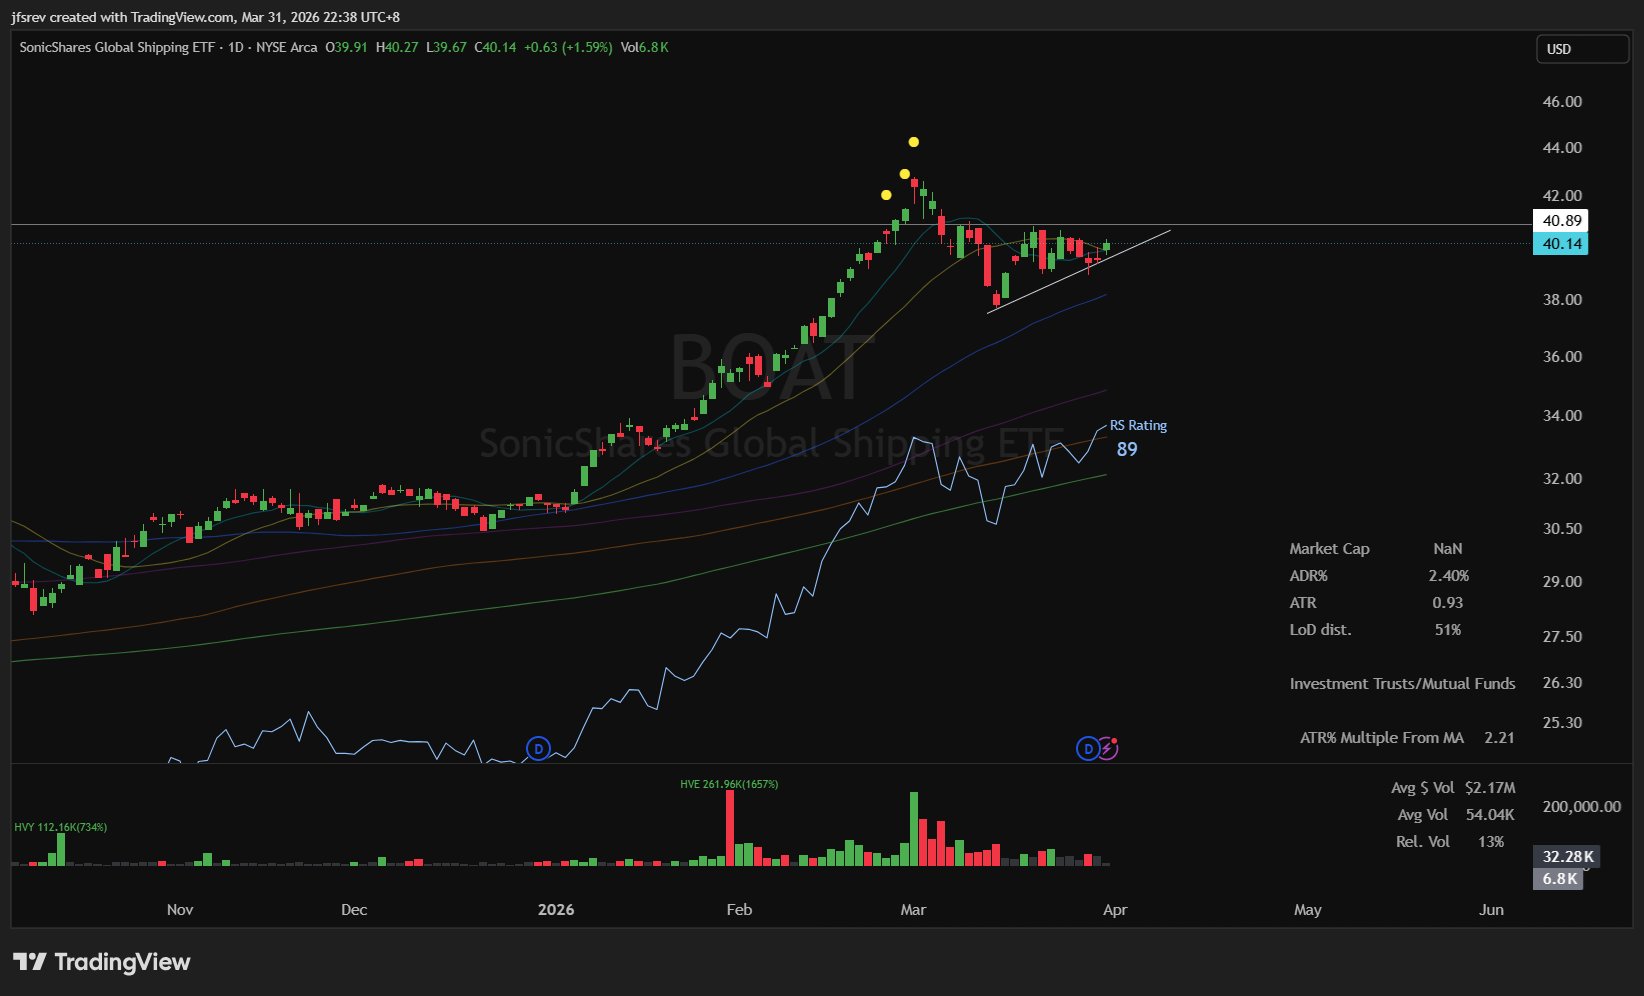This screenshot has width=1644, height=996.
Task: Open the USD currency selector
Action: click(x=1582, y=49)
